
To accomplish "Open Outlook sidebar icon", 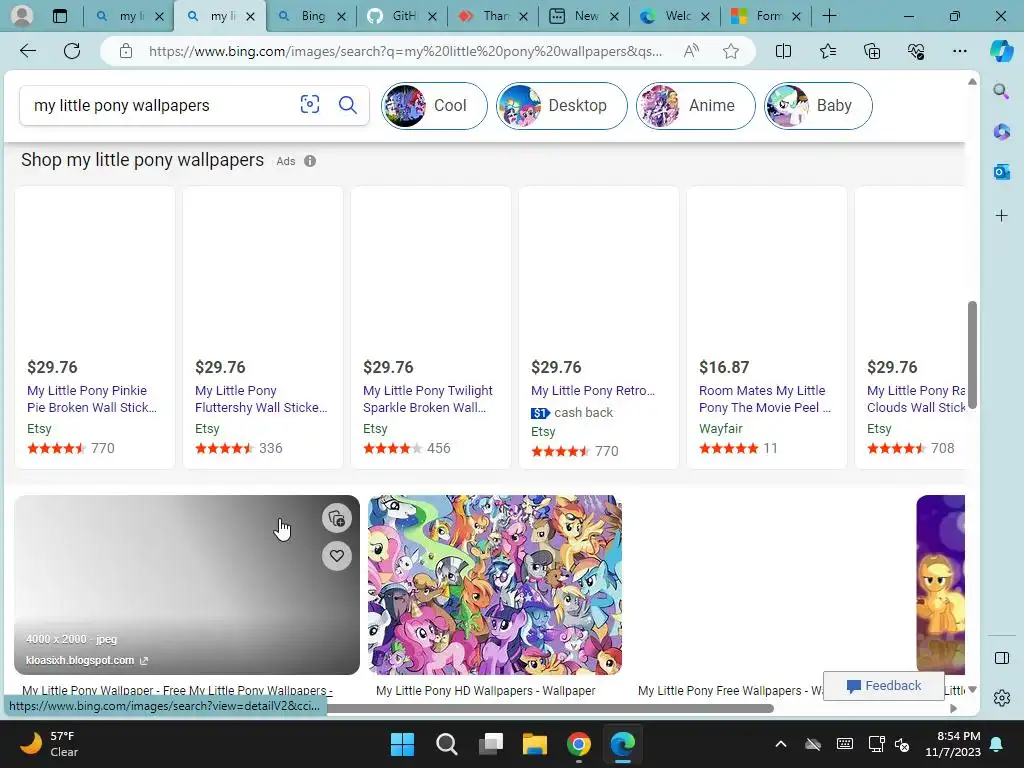I will (1001, 172).
